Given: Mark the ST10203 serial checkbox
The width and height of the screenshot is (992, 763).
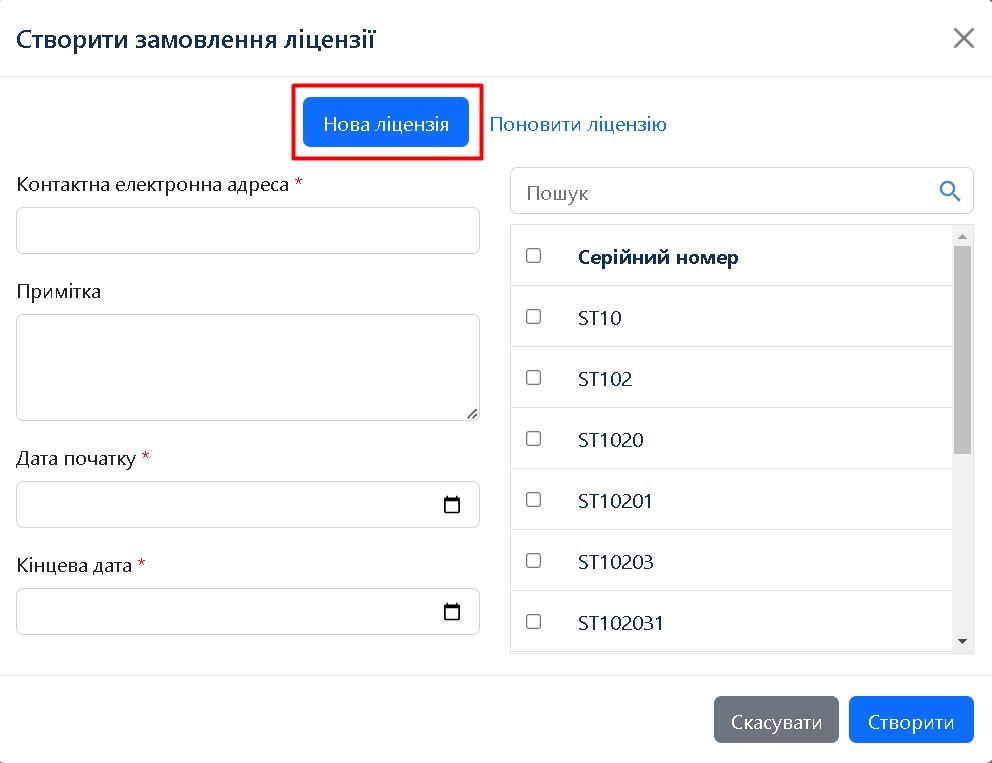Looking at the screenshot, I should click(533, 561).
